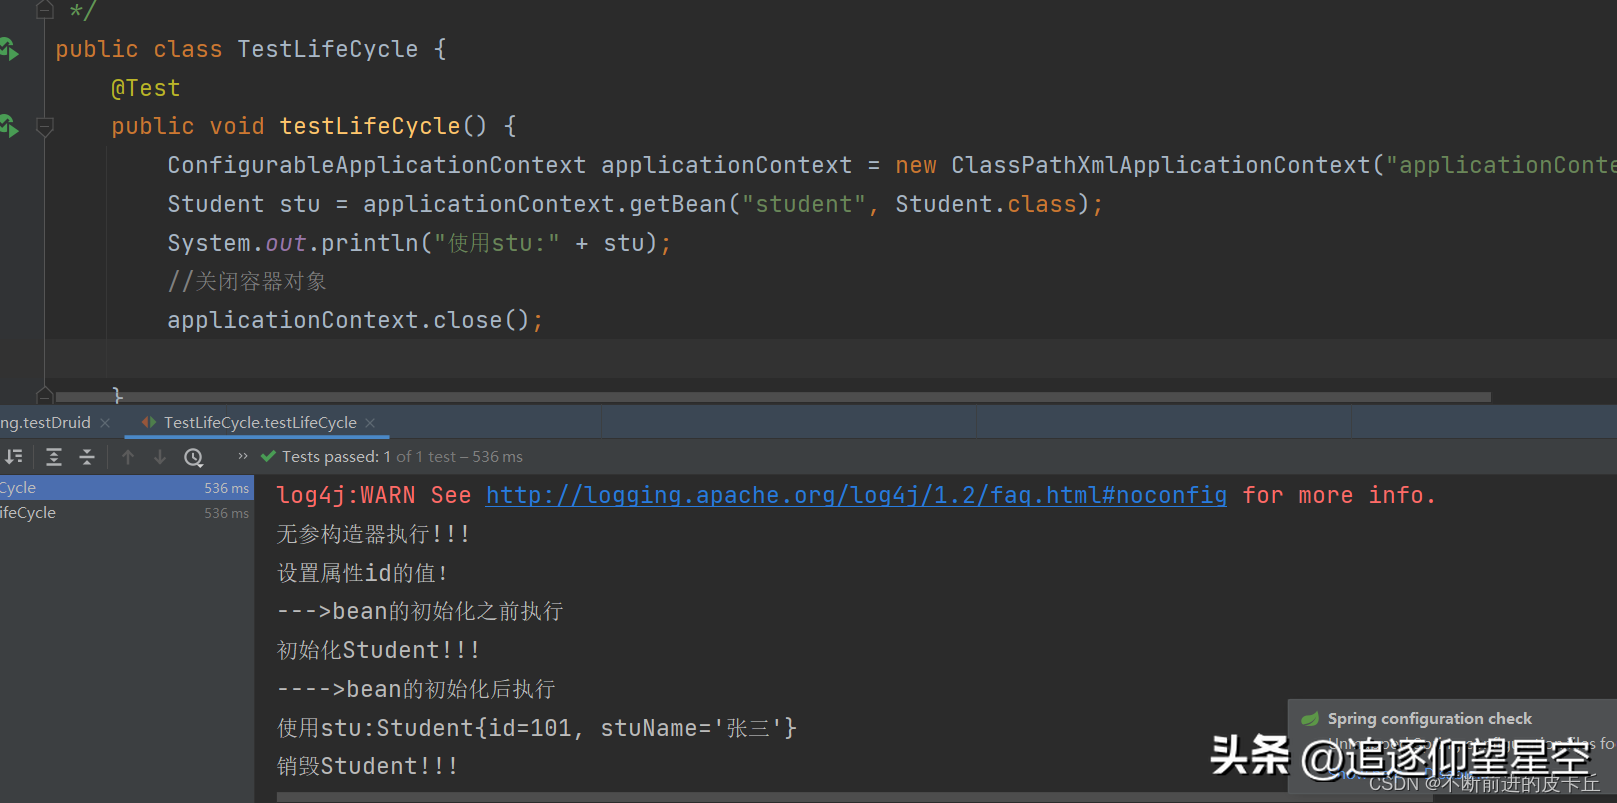Go to next failed test arrow

tap(160, 457)
